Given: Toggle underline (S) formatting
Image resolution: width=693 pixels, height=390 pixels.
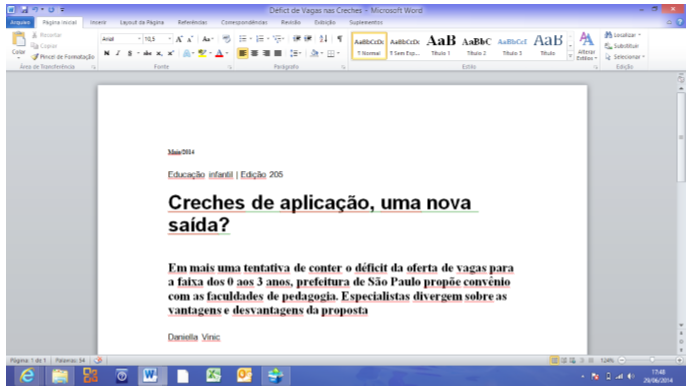Looking at the screenshot, I should click(x=129, y=53).
